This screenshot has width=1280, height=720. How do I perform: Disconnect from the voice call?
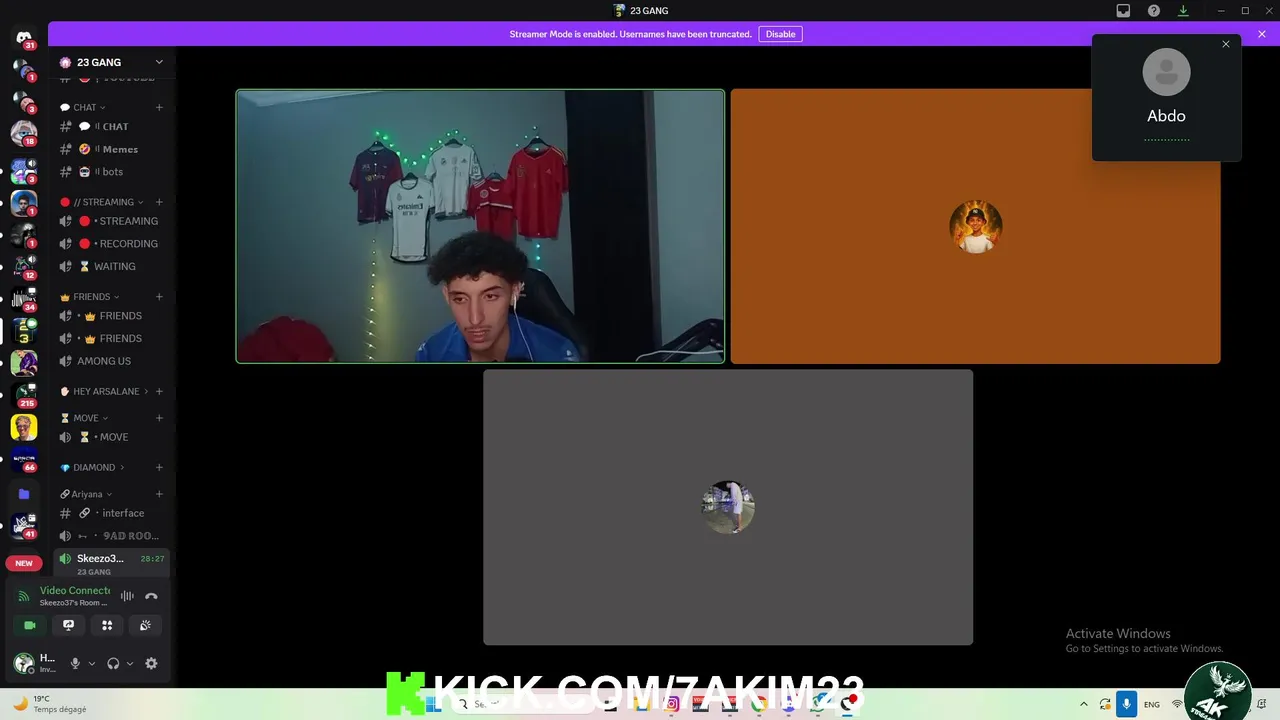click(x=151, y=596)
